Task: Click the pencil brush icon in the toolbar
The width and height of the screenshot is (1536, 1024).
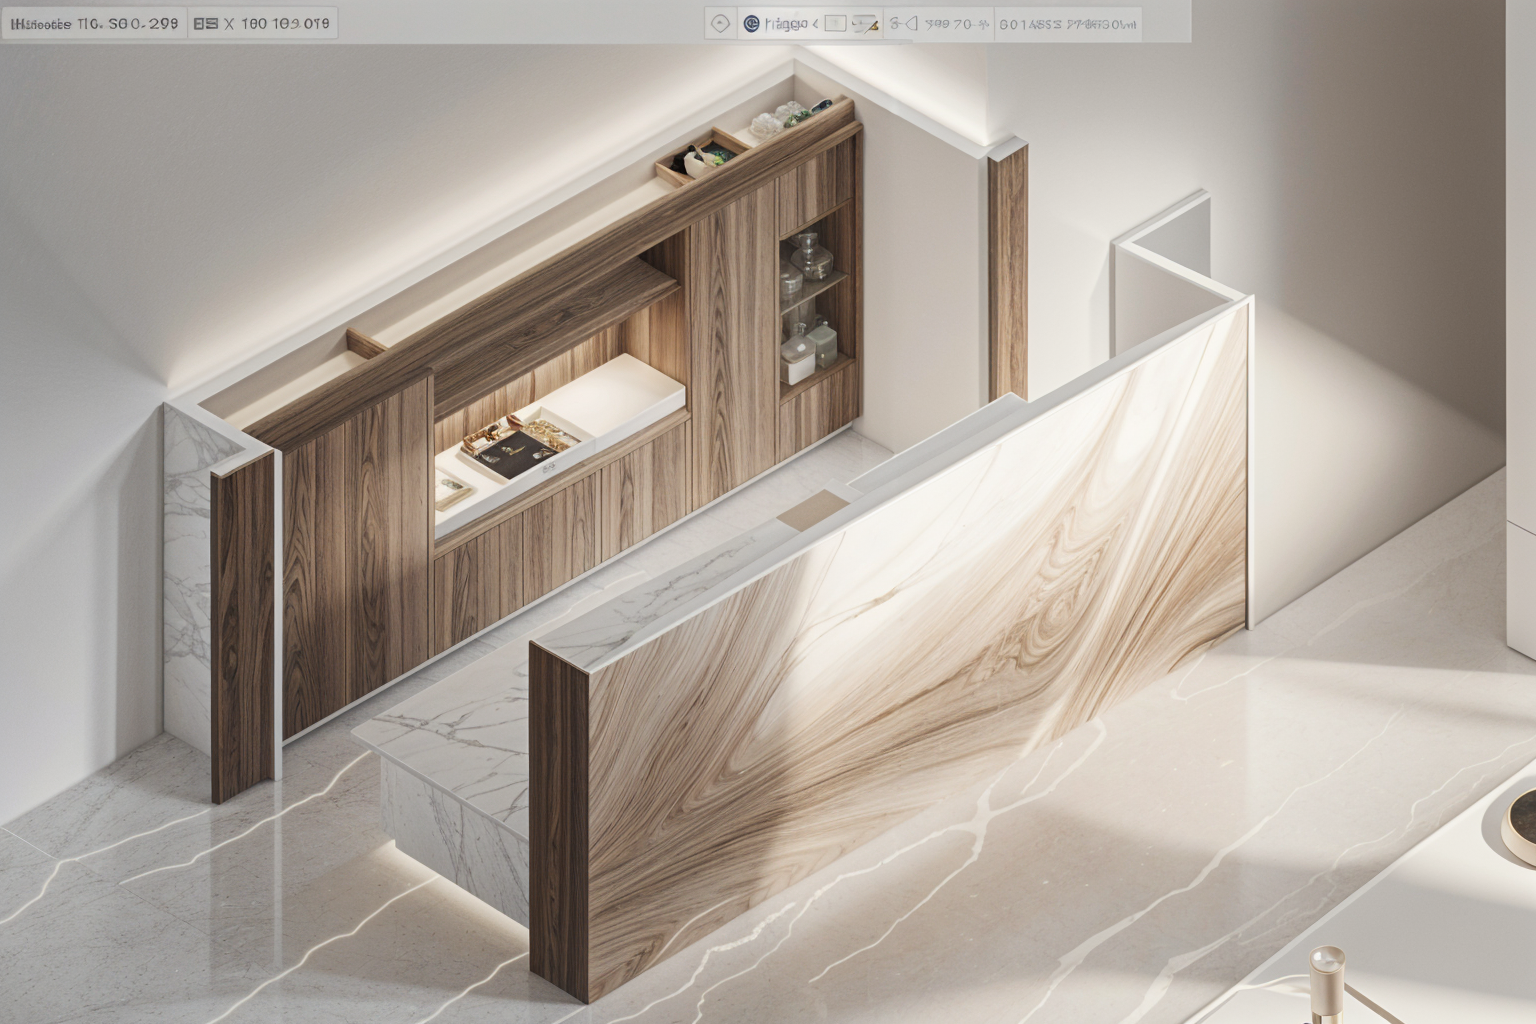Action: pyautogui.click(x=866, y=23)
